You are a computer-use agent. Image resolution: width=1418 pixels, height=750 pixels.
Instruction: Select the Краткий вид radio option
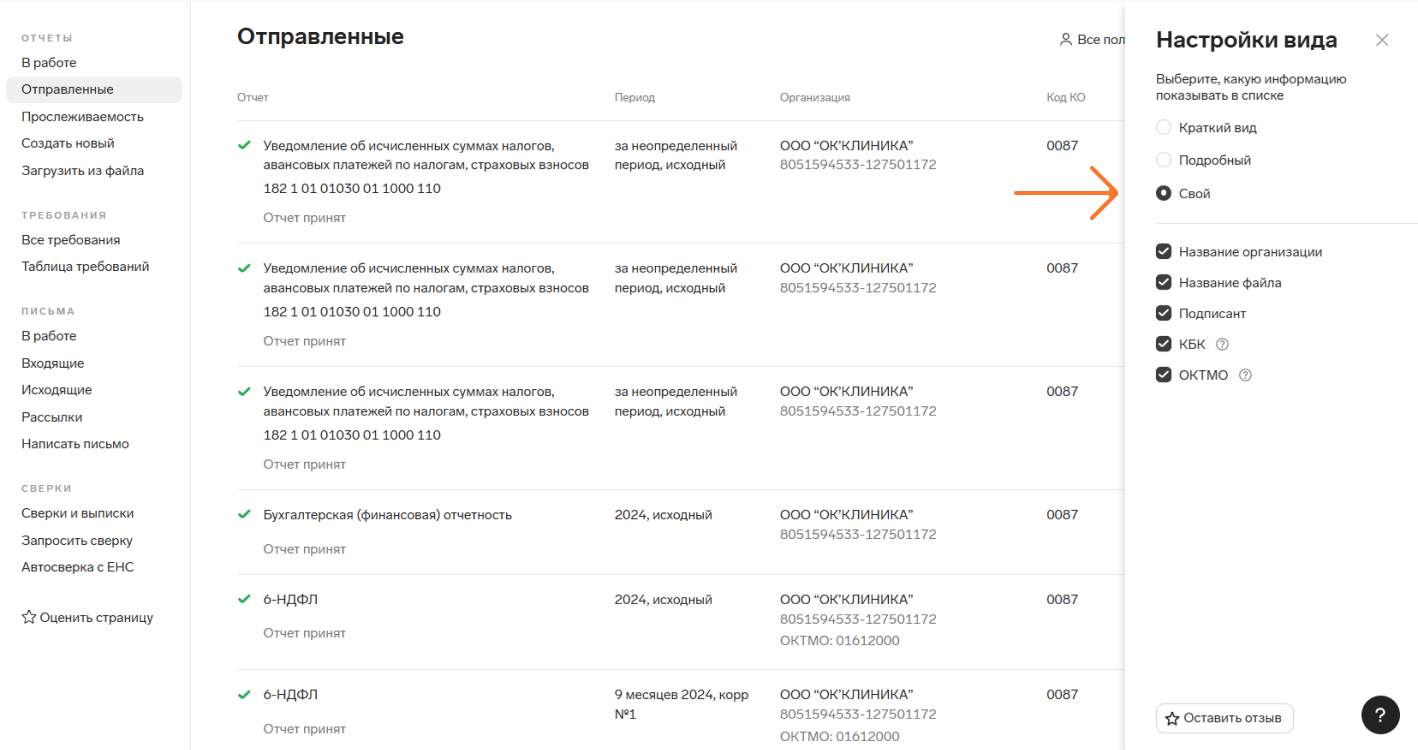point(1163,127)
